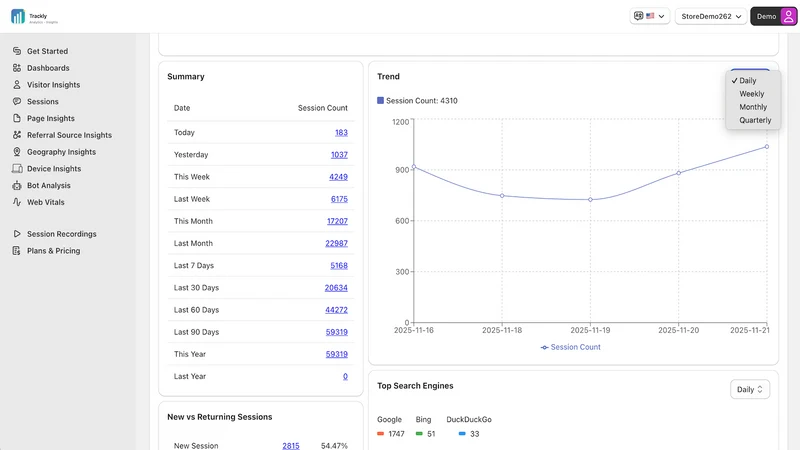Click the 2025-11-19 chart data point
The height and width of the screenshot is (450, 800).
(590, 199)
